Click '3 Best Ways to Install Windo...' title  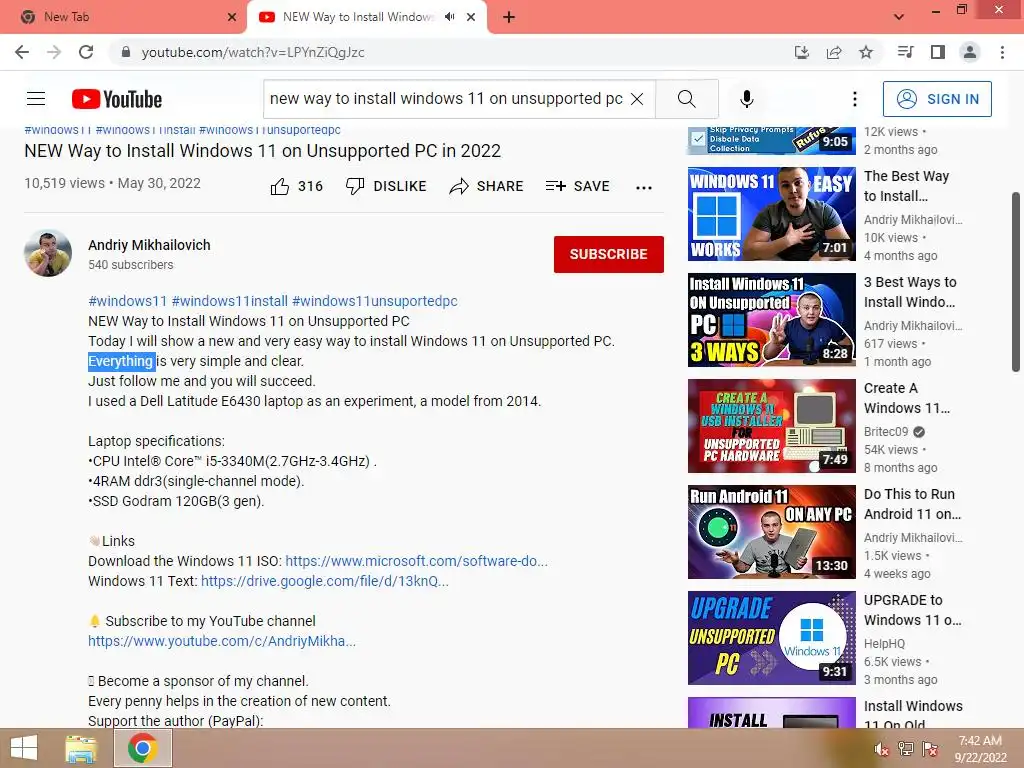(x=910, y=292)
